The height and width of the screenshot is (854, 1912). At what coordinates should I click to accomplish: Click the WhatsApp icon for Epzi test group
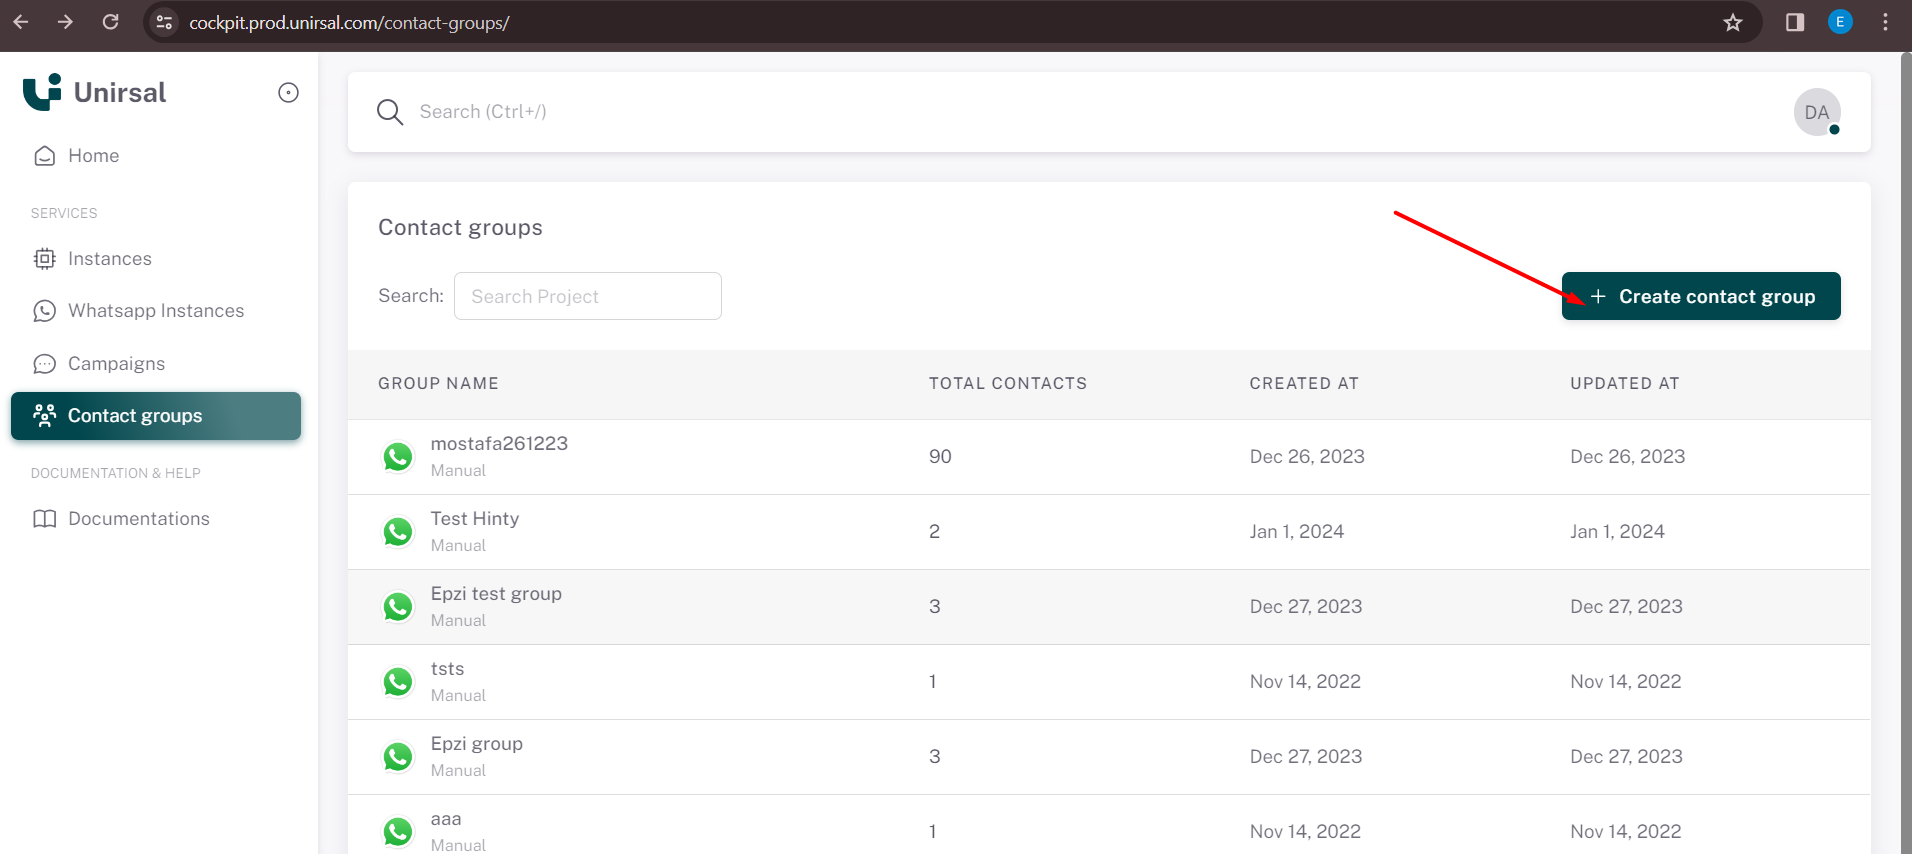[398, 607]
